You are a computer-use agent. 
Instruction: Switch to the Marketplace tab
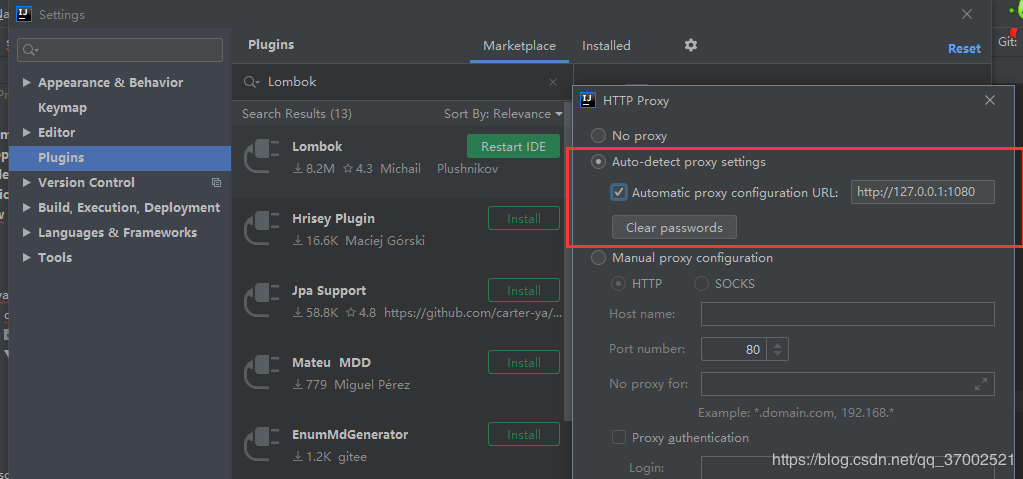click(x=519, y=46)
